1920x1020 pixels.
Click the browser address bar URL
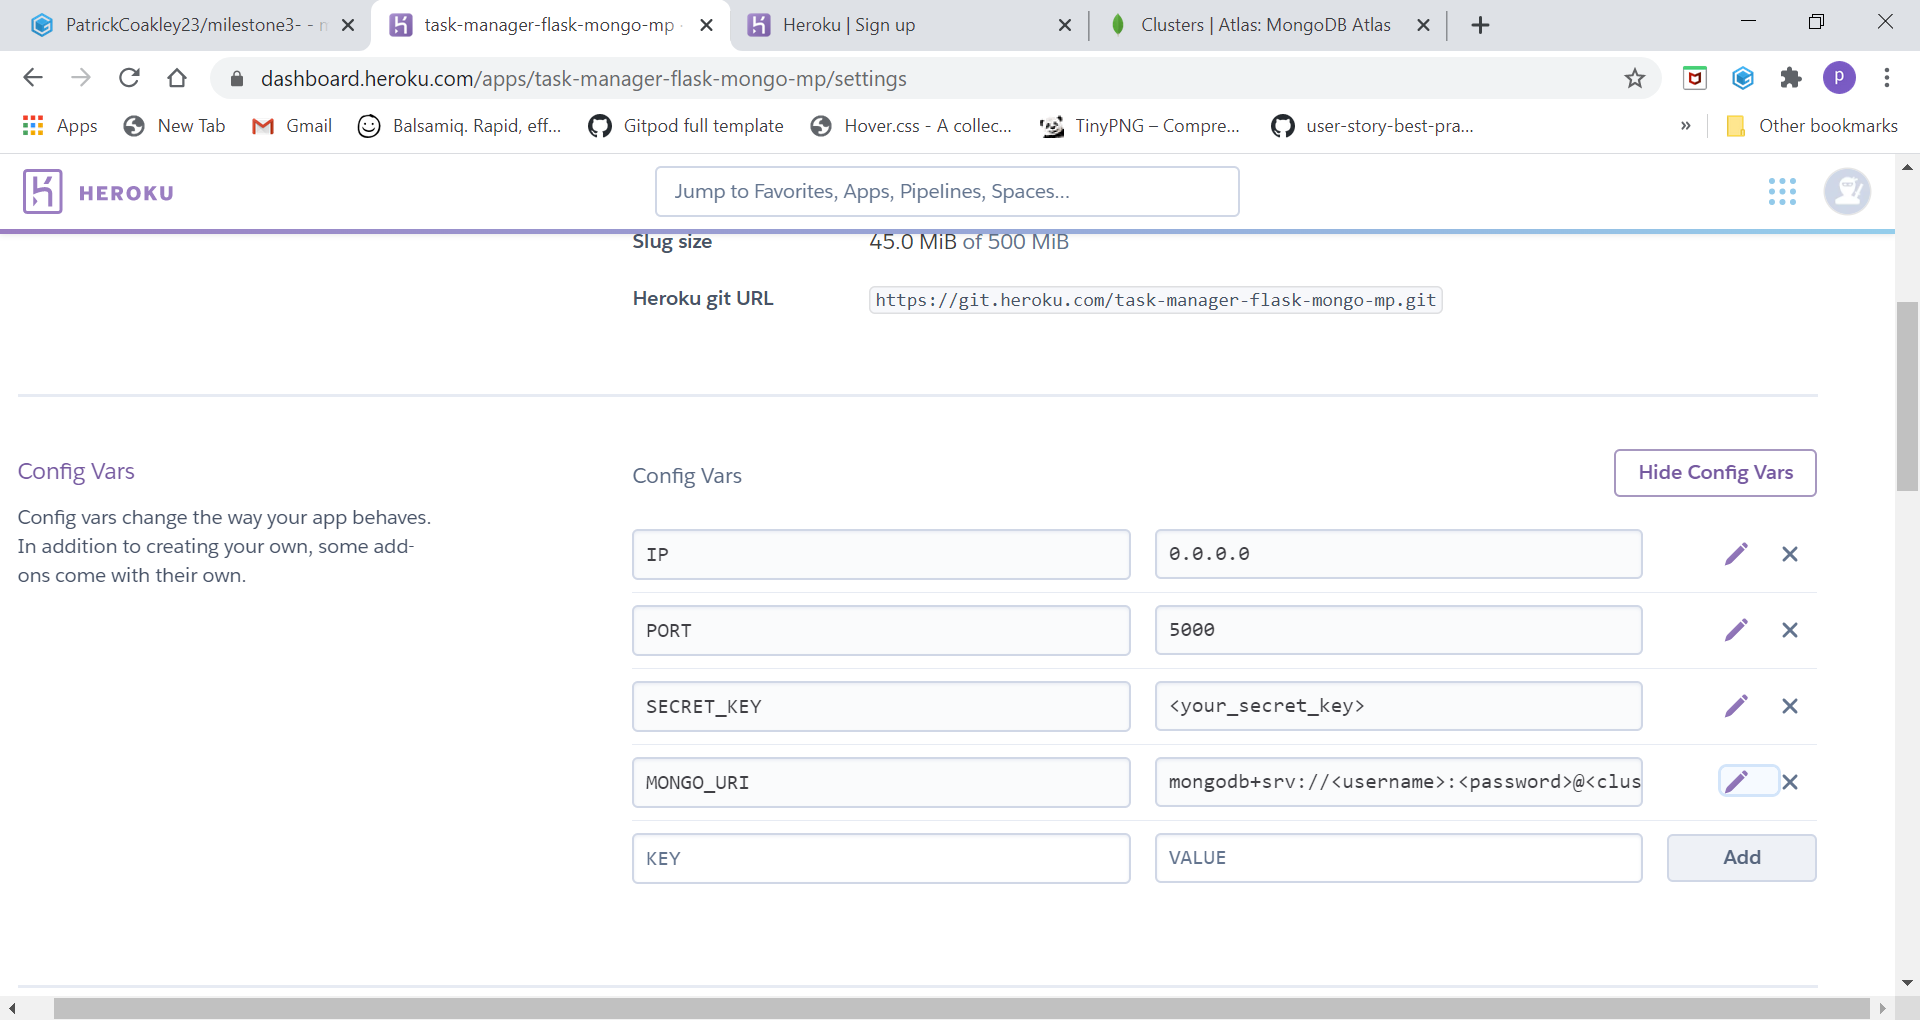tap(584, 79)
